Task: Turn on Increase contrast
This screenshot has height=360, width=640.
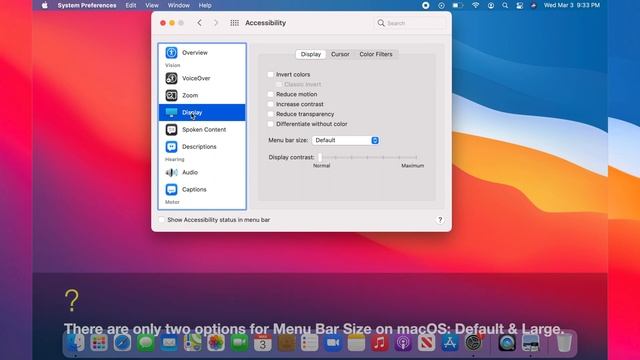Action: click(x=271, y=104)
